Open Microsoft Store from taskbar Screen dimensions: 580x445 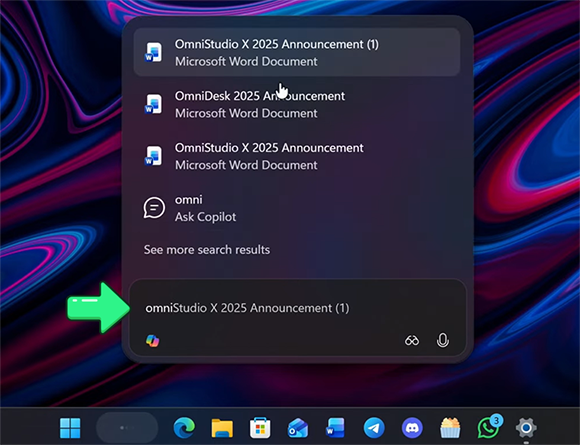pyautogui.click(x=260, y=428)
